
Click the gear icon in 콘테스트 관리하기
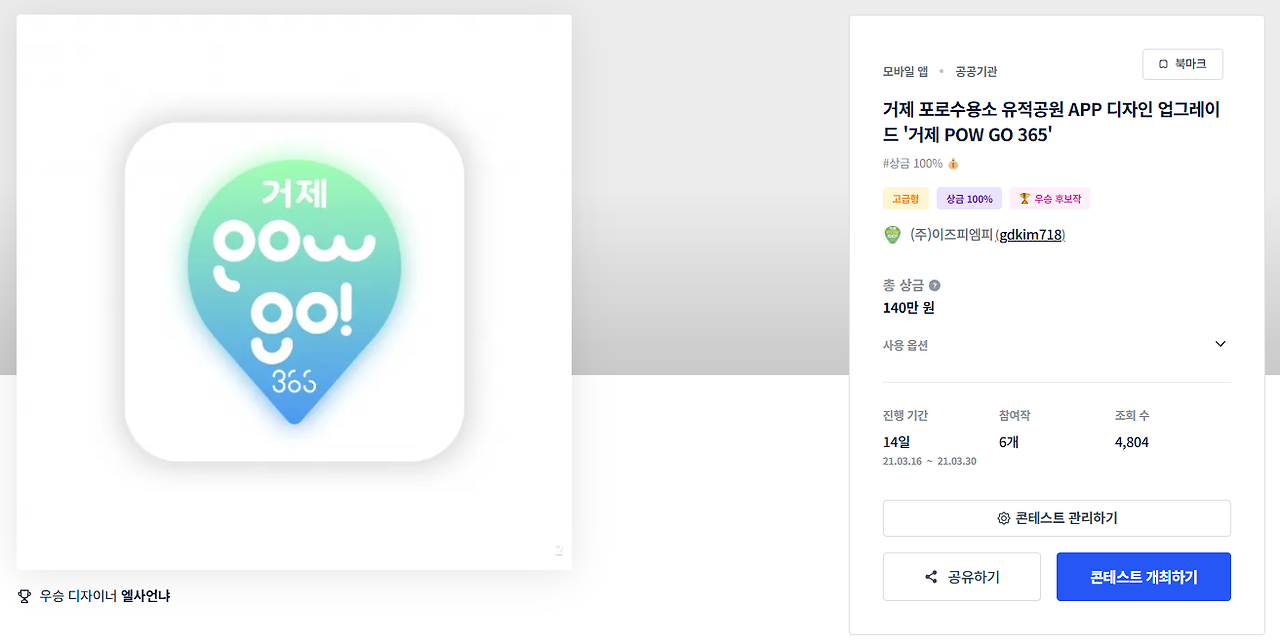click(1004, 518)
